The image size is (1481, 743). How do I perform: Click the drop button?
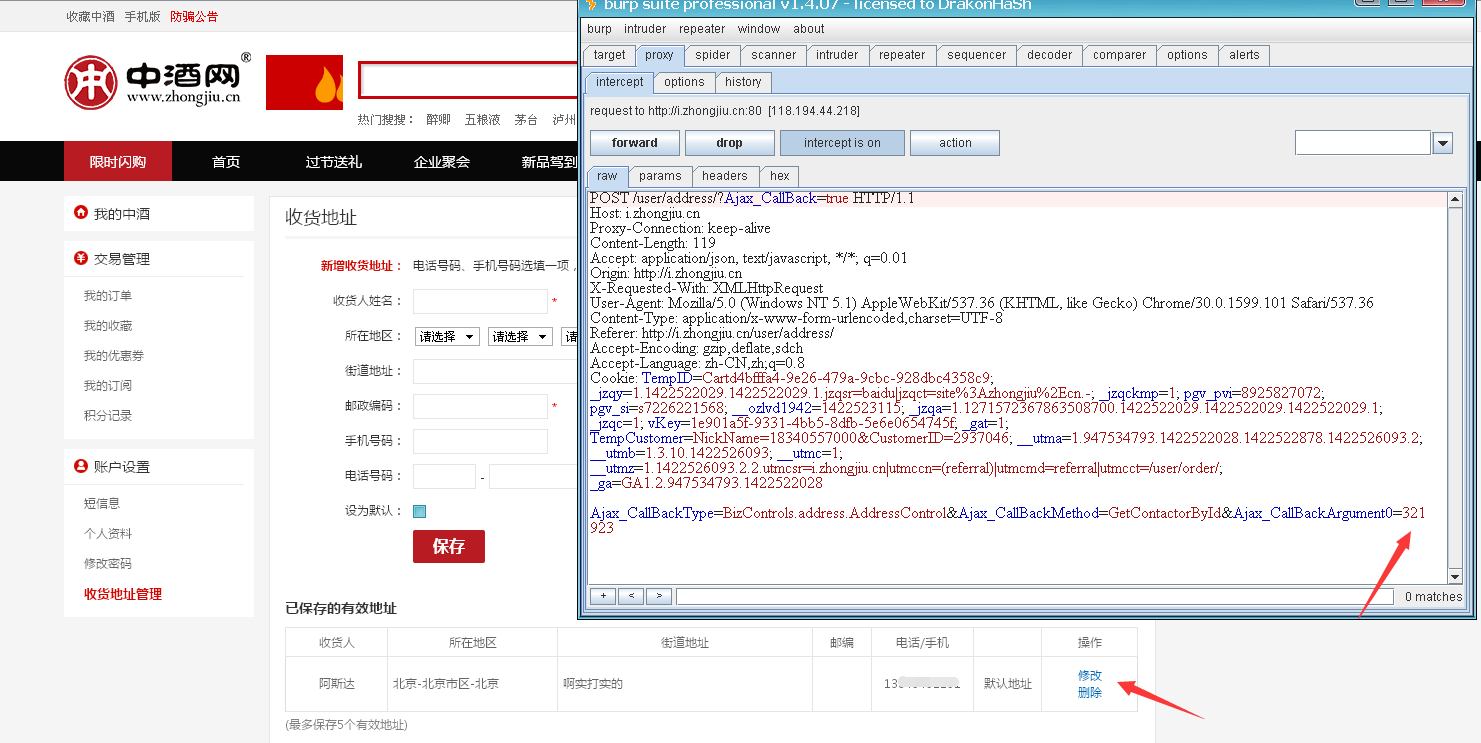coord(729,143)
